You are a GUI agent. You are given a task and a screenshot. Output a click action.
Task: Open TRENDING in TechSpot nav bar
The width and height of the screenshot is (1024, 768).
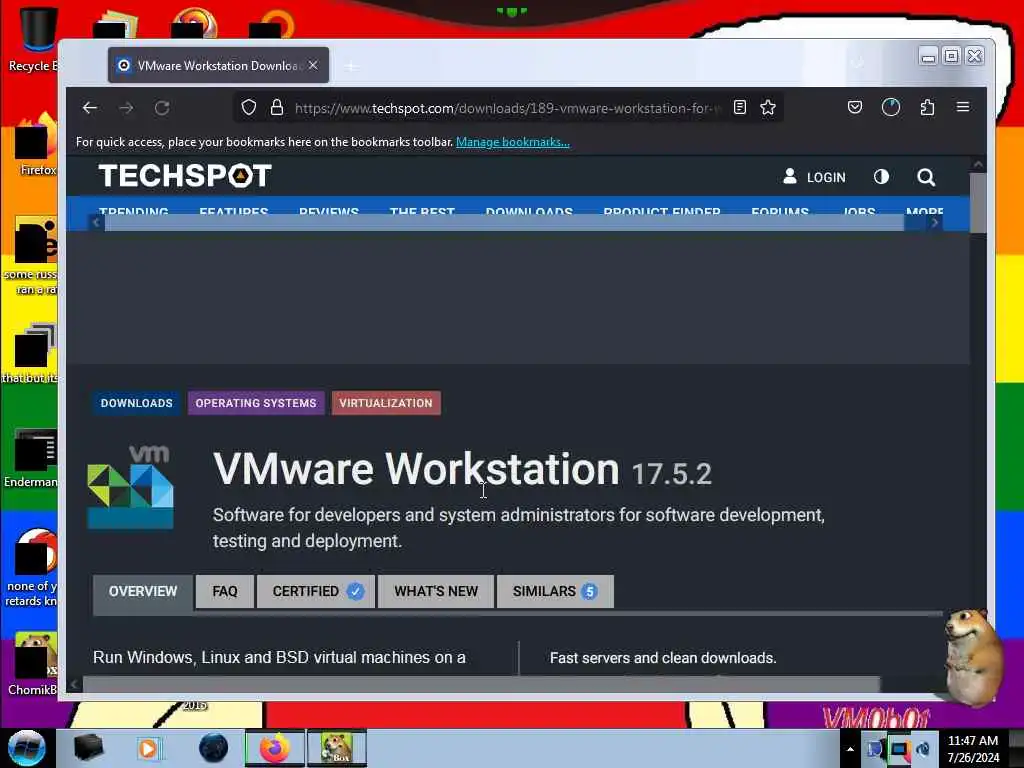pyautogui.click(x=134, y=212)
